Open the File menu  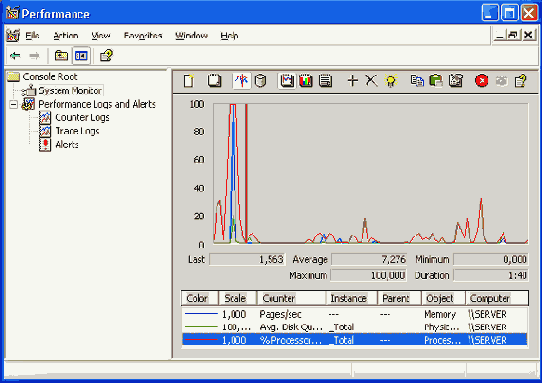click(x=32, y=36)
